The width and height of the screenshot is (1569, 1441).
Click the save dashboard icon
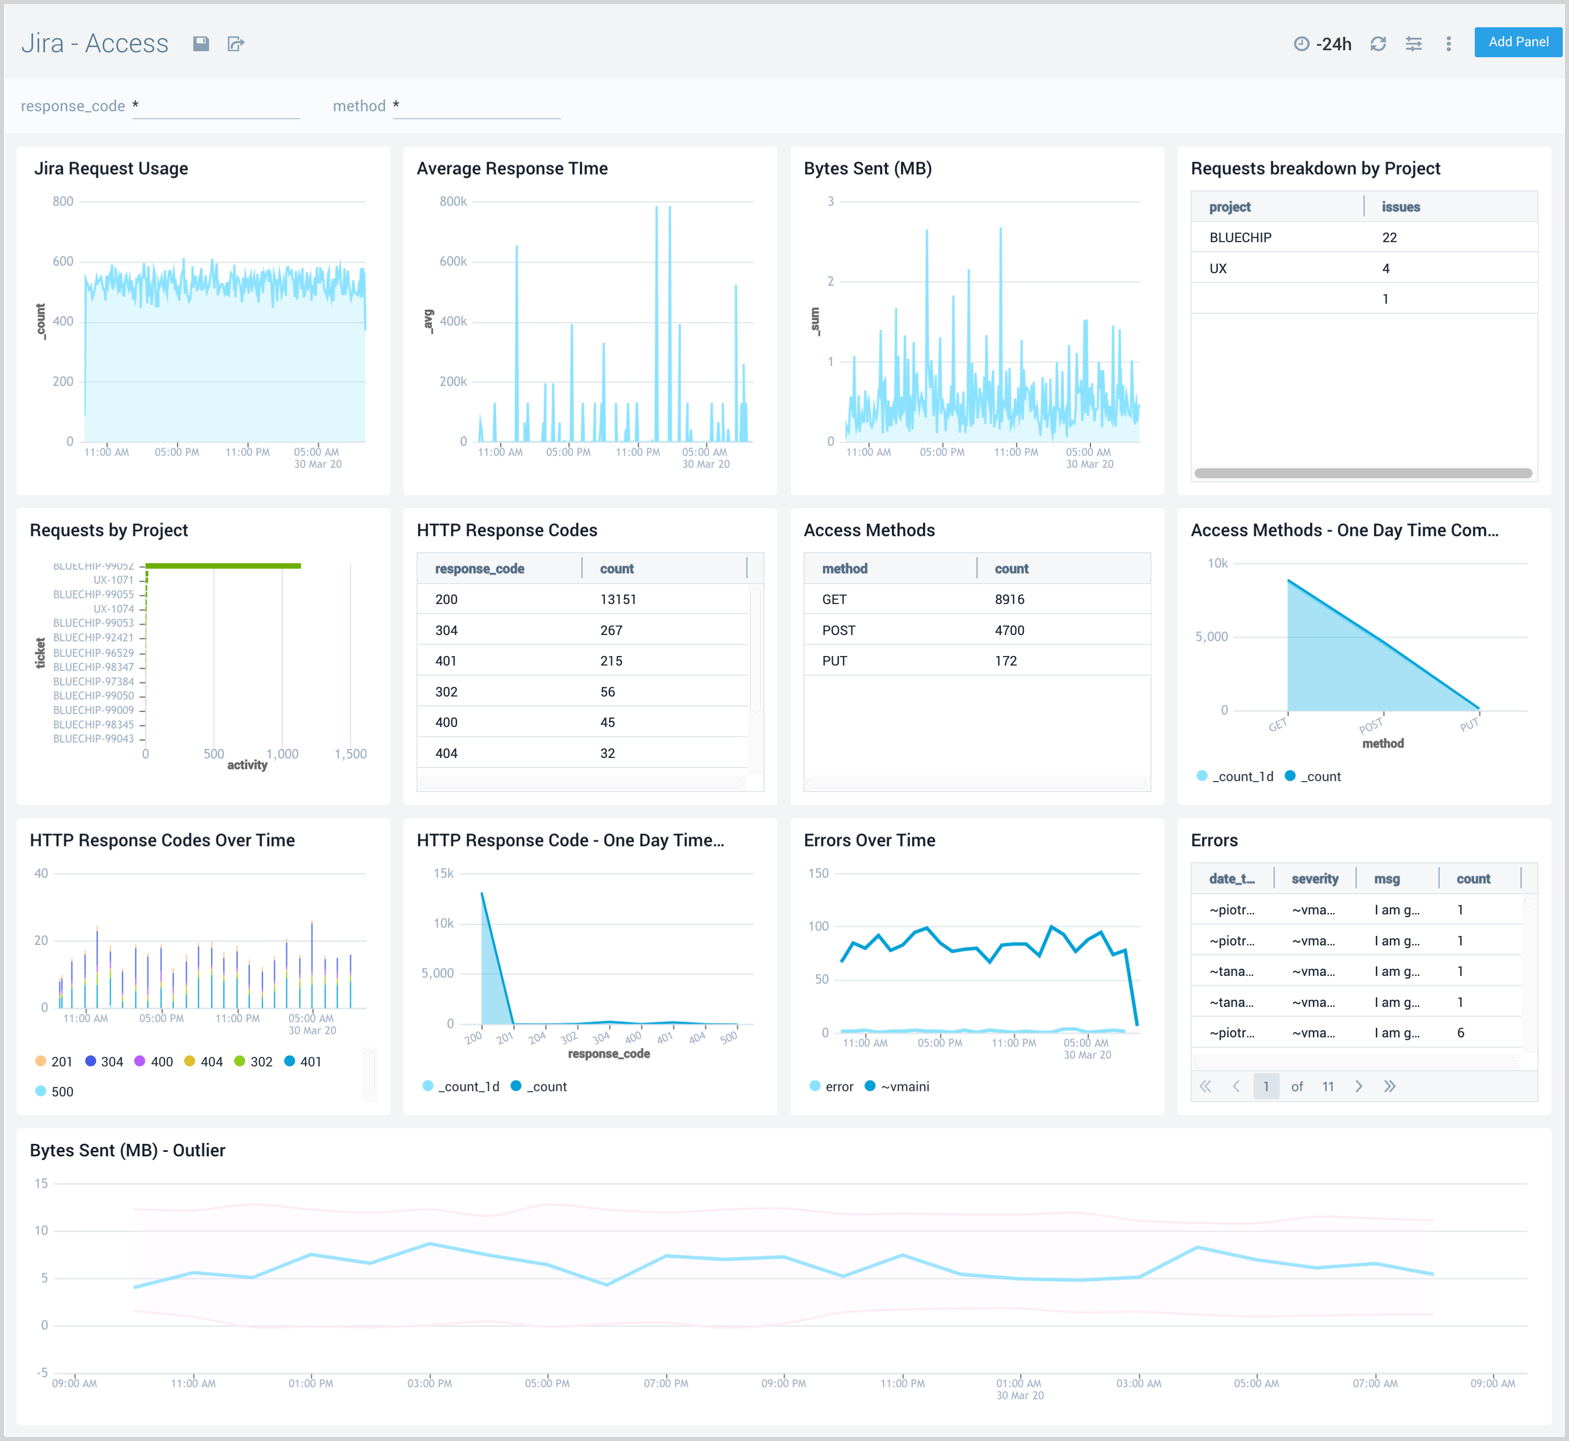[x=201, y=44]
